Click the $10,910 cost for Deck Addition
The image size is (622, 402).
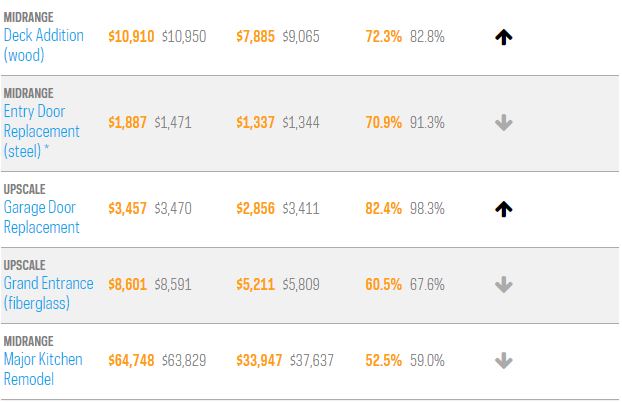click(130, 36)
